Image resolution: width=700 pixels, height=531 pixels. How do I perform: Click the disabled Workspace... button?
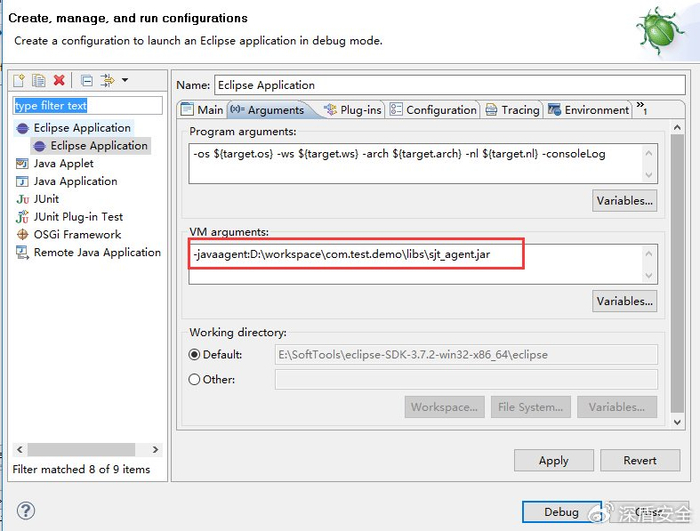(x=445, y=407)
